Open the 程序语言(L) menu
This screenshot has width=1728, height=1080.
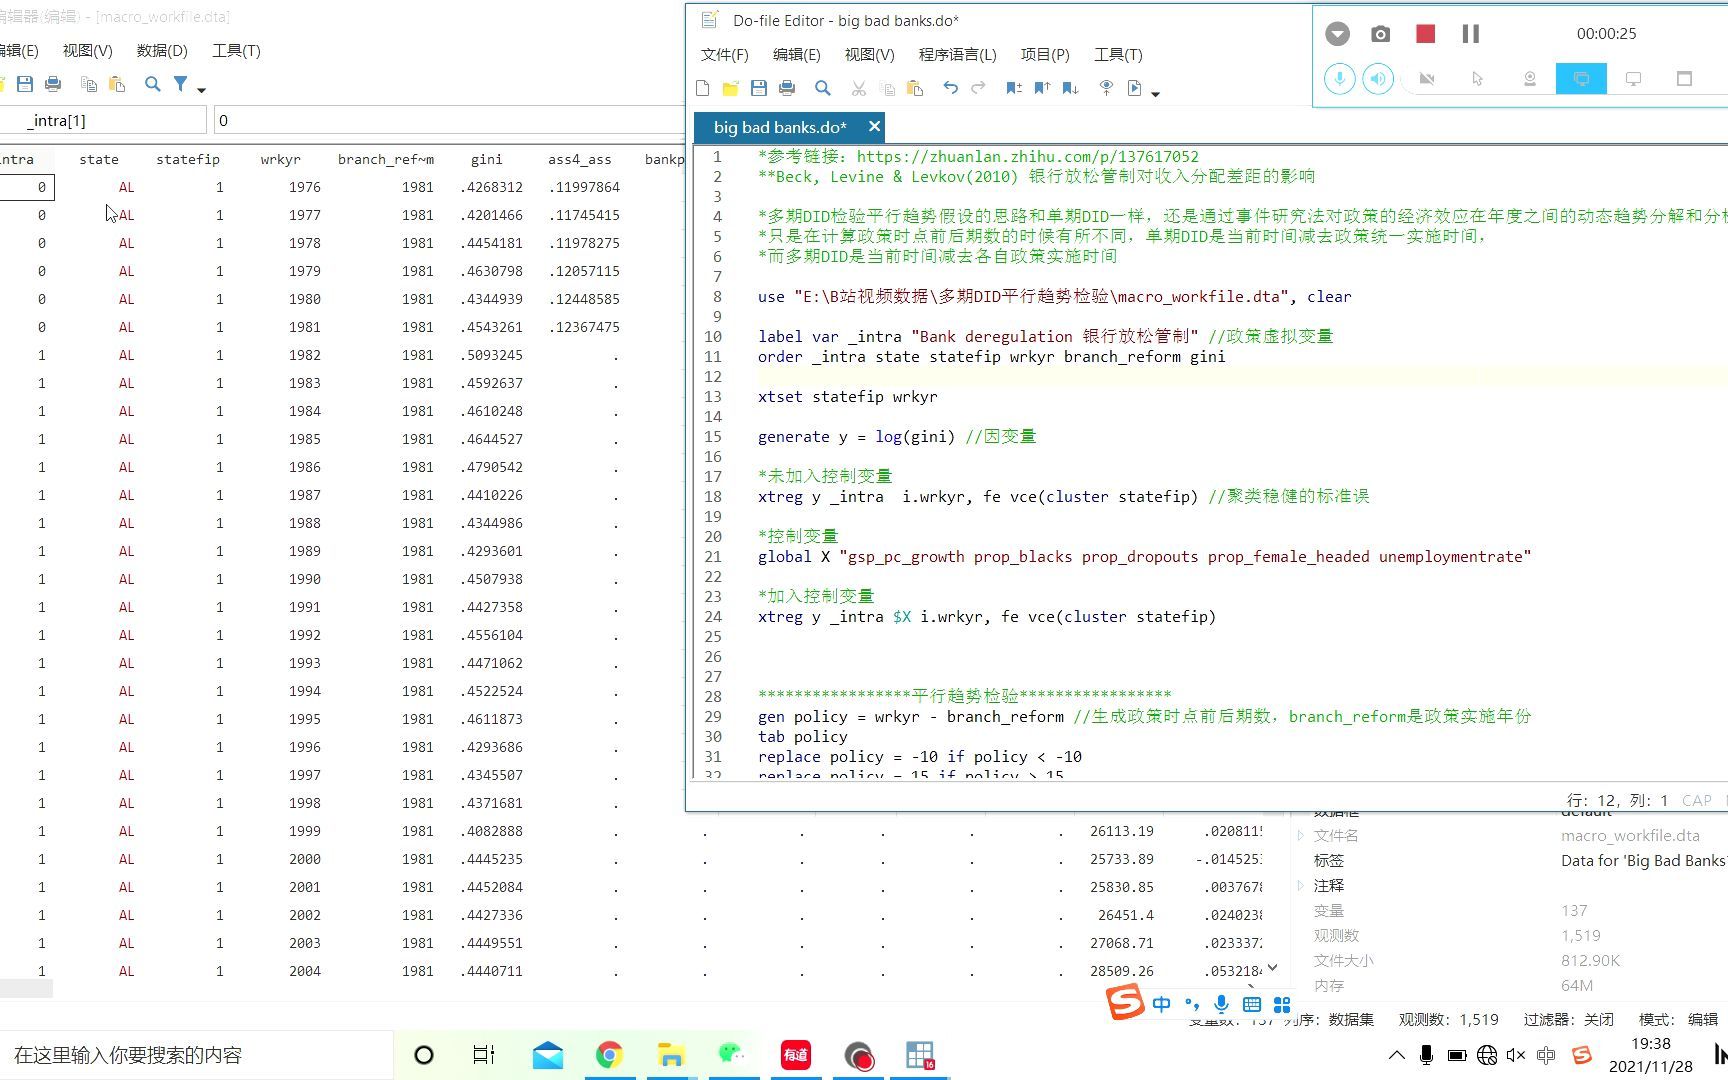[x=957, y=54]
